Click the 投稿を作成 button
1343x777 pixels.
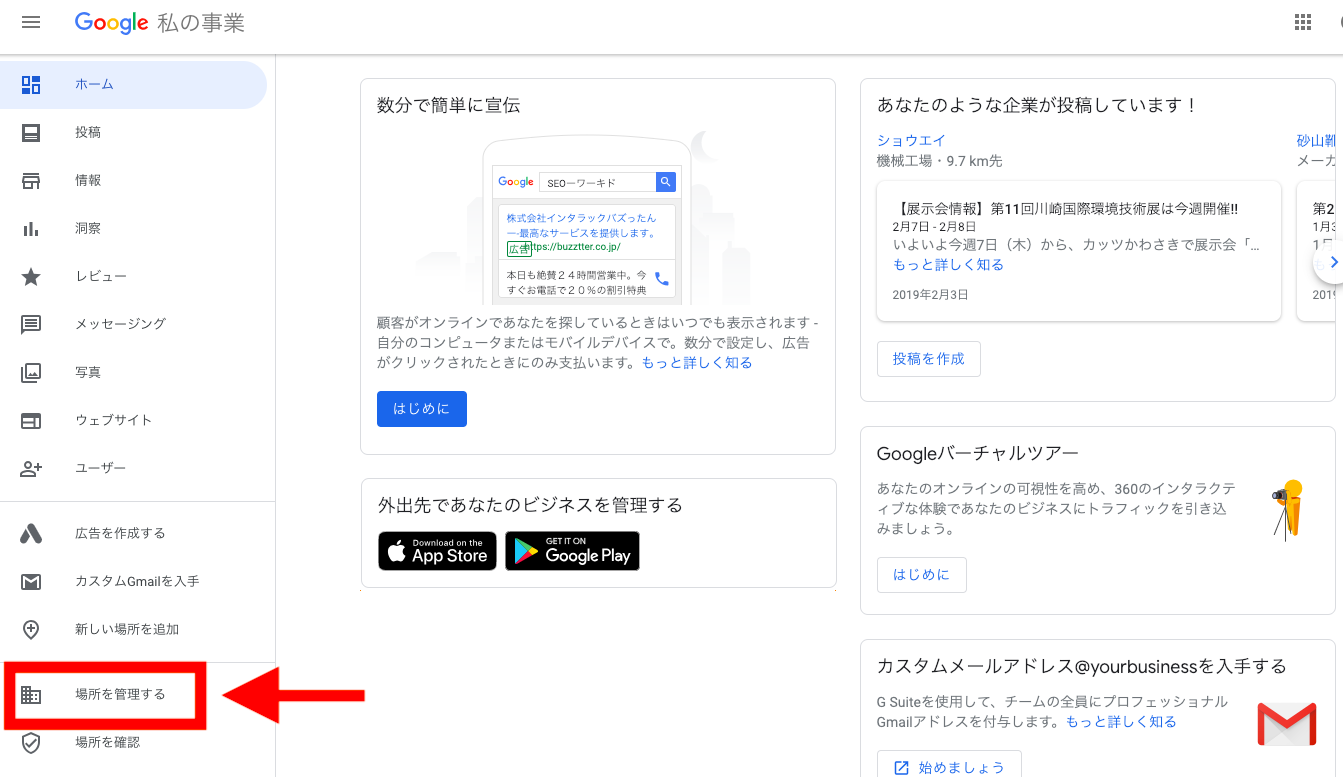coord(929,359)
